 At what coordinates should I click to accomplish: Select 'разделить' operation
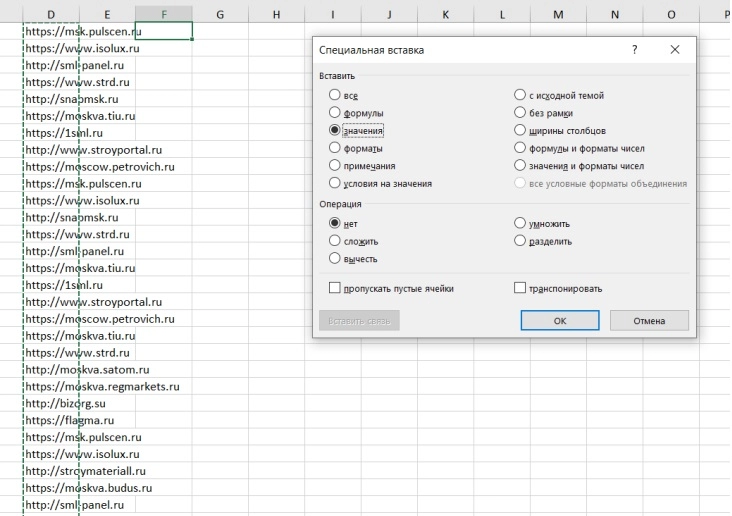pyautogui.click(x=520, y=241)
